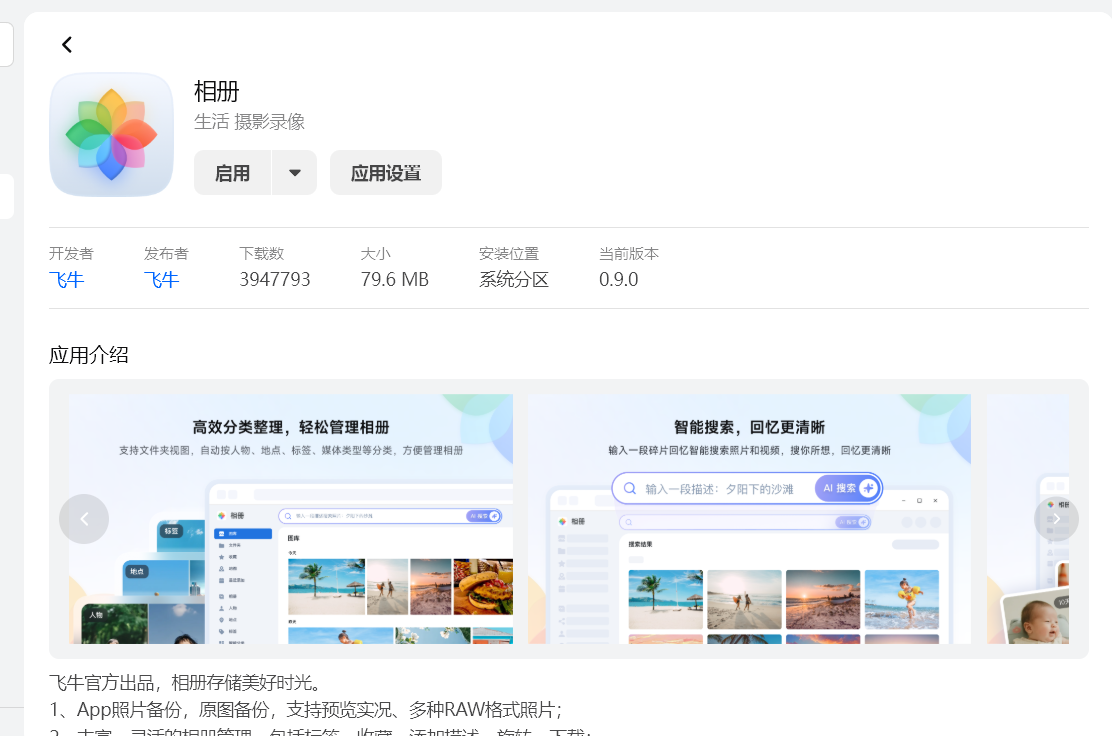Image resolution: width=1112 pixels, height=736 pixels.
Task: Click the download count 3947793
Action: pyautogui.click(x=274, y=280)
